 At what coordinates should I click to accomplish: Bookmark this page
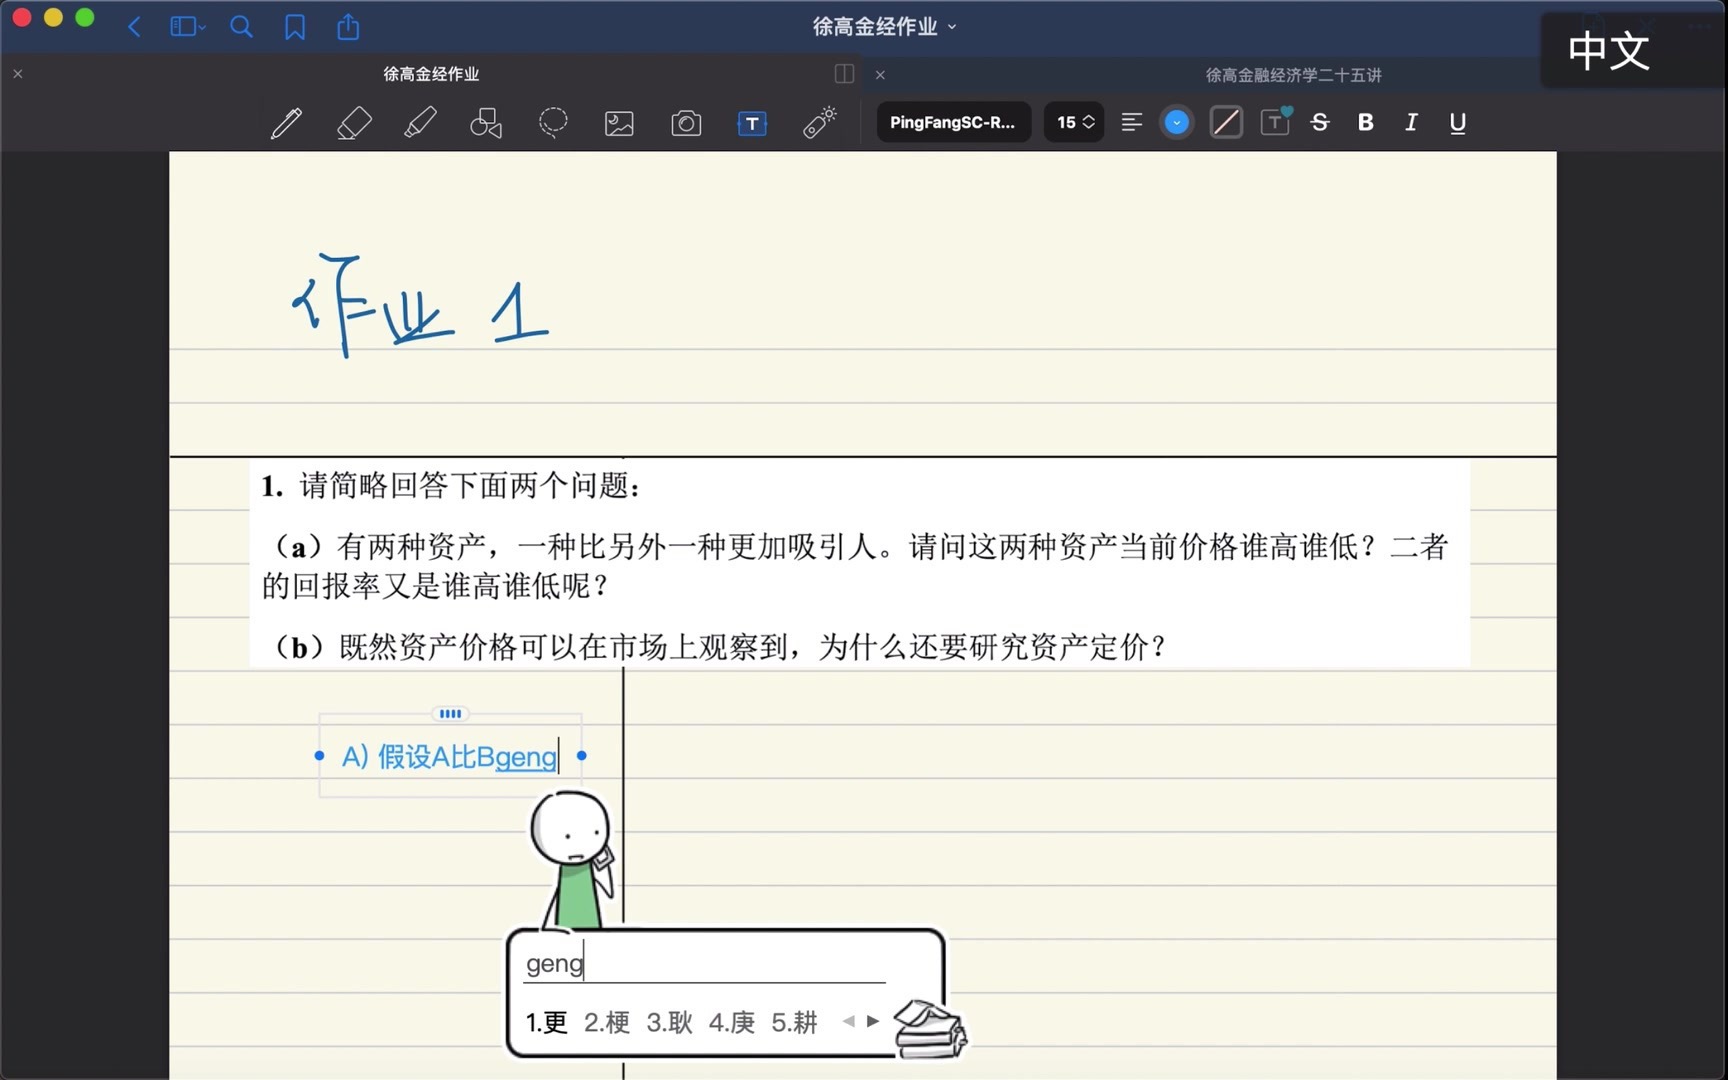(295, 27)
